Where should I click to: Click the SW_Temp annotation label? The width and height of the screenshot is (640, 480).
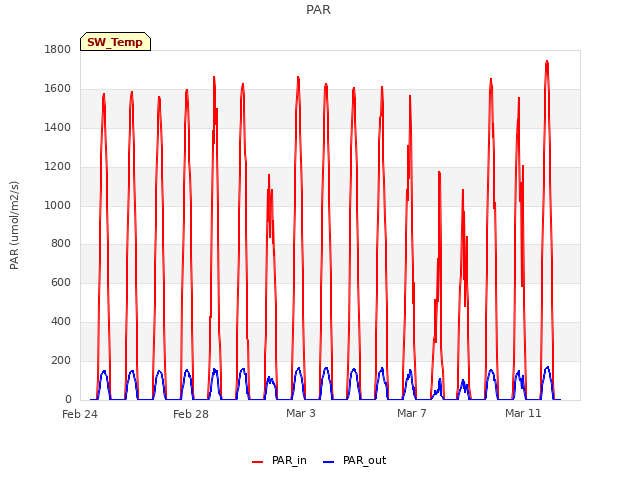click(x=115, y=42)
